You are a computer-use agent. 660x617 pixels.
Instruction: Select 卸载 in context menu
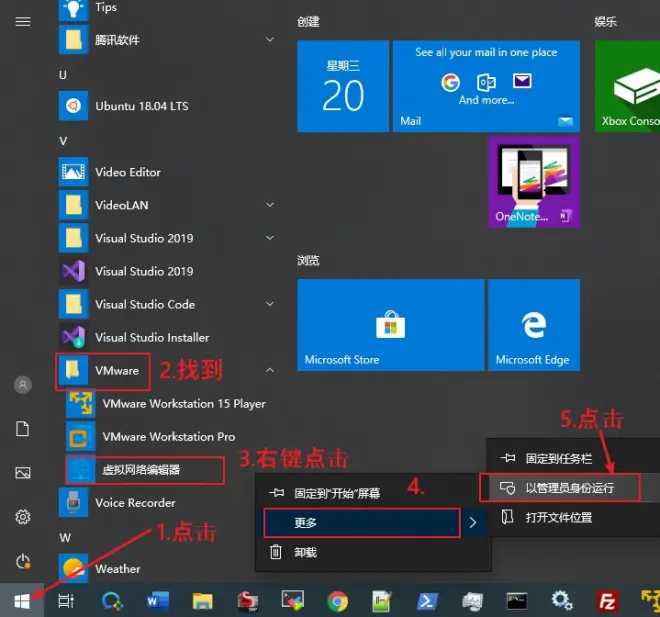tap(373, 552)
